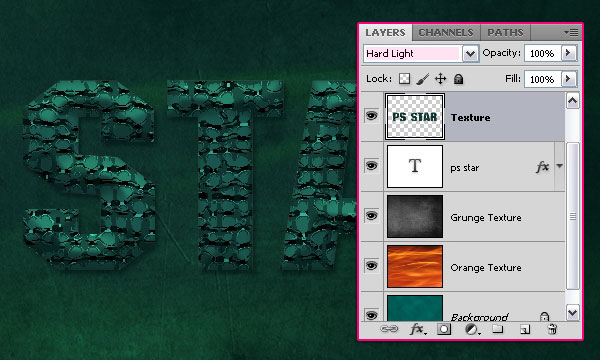Select the layer named Orange Texture
The height and width of the screenshot is (360, 600).
click(x=486, y=268)
